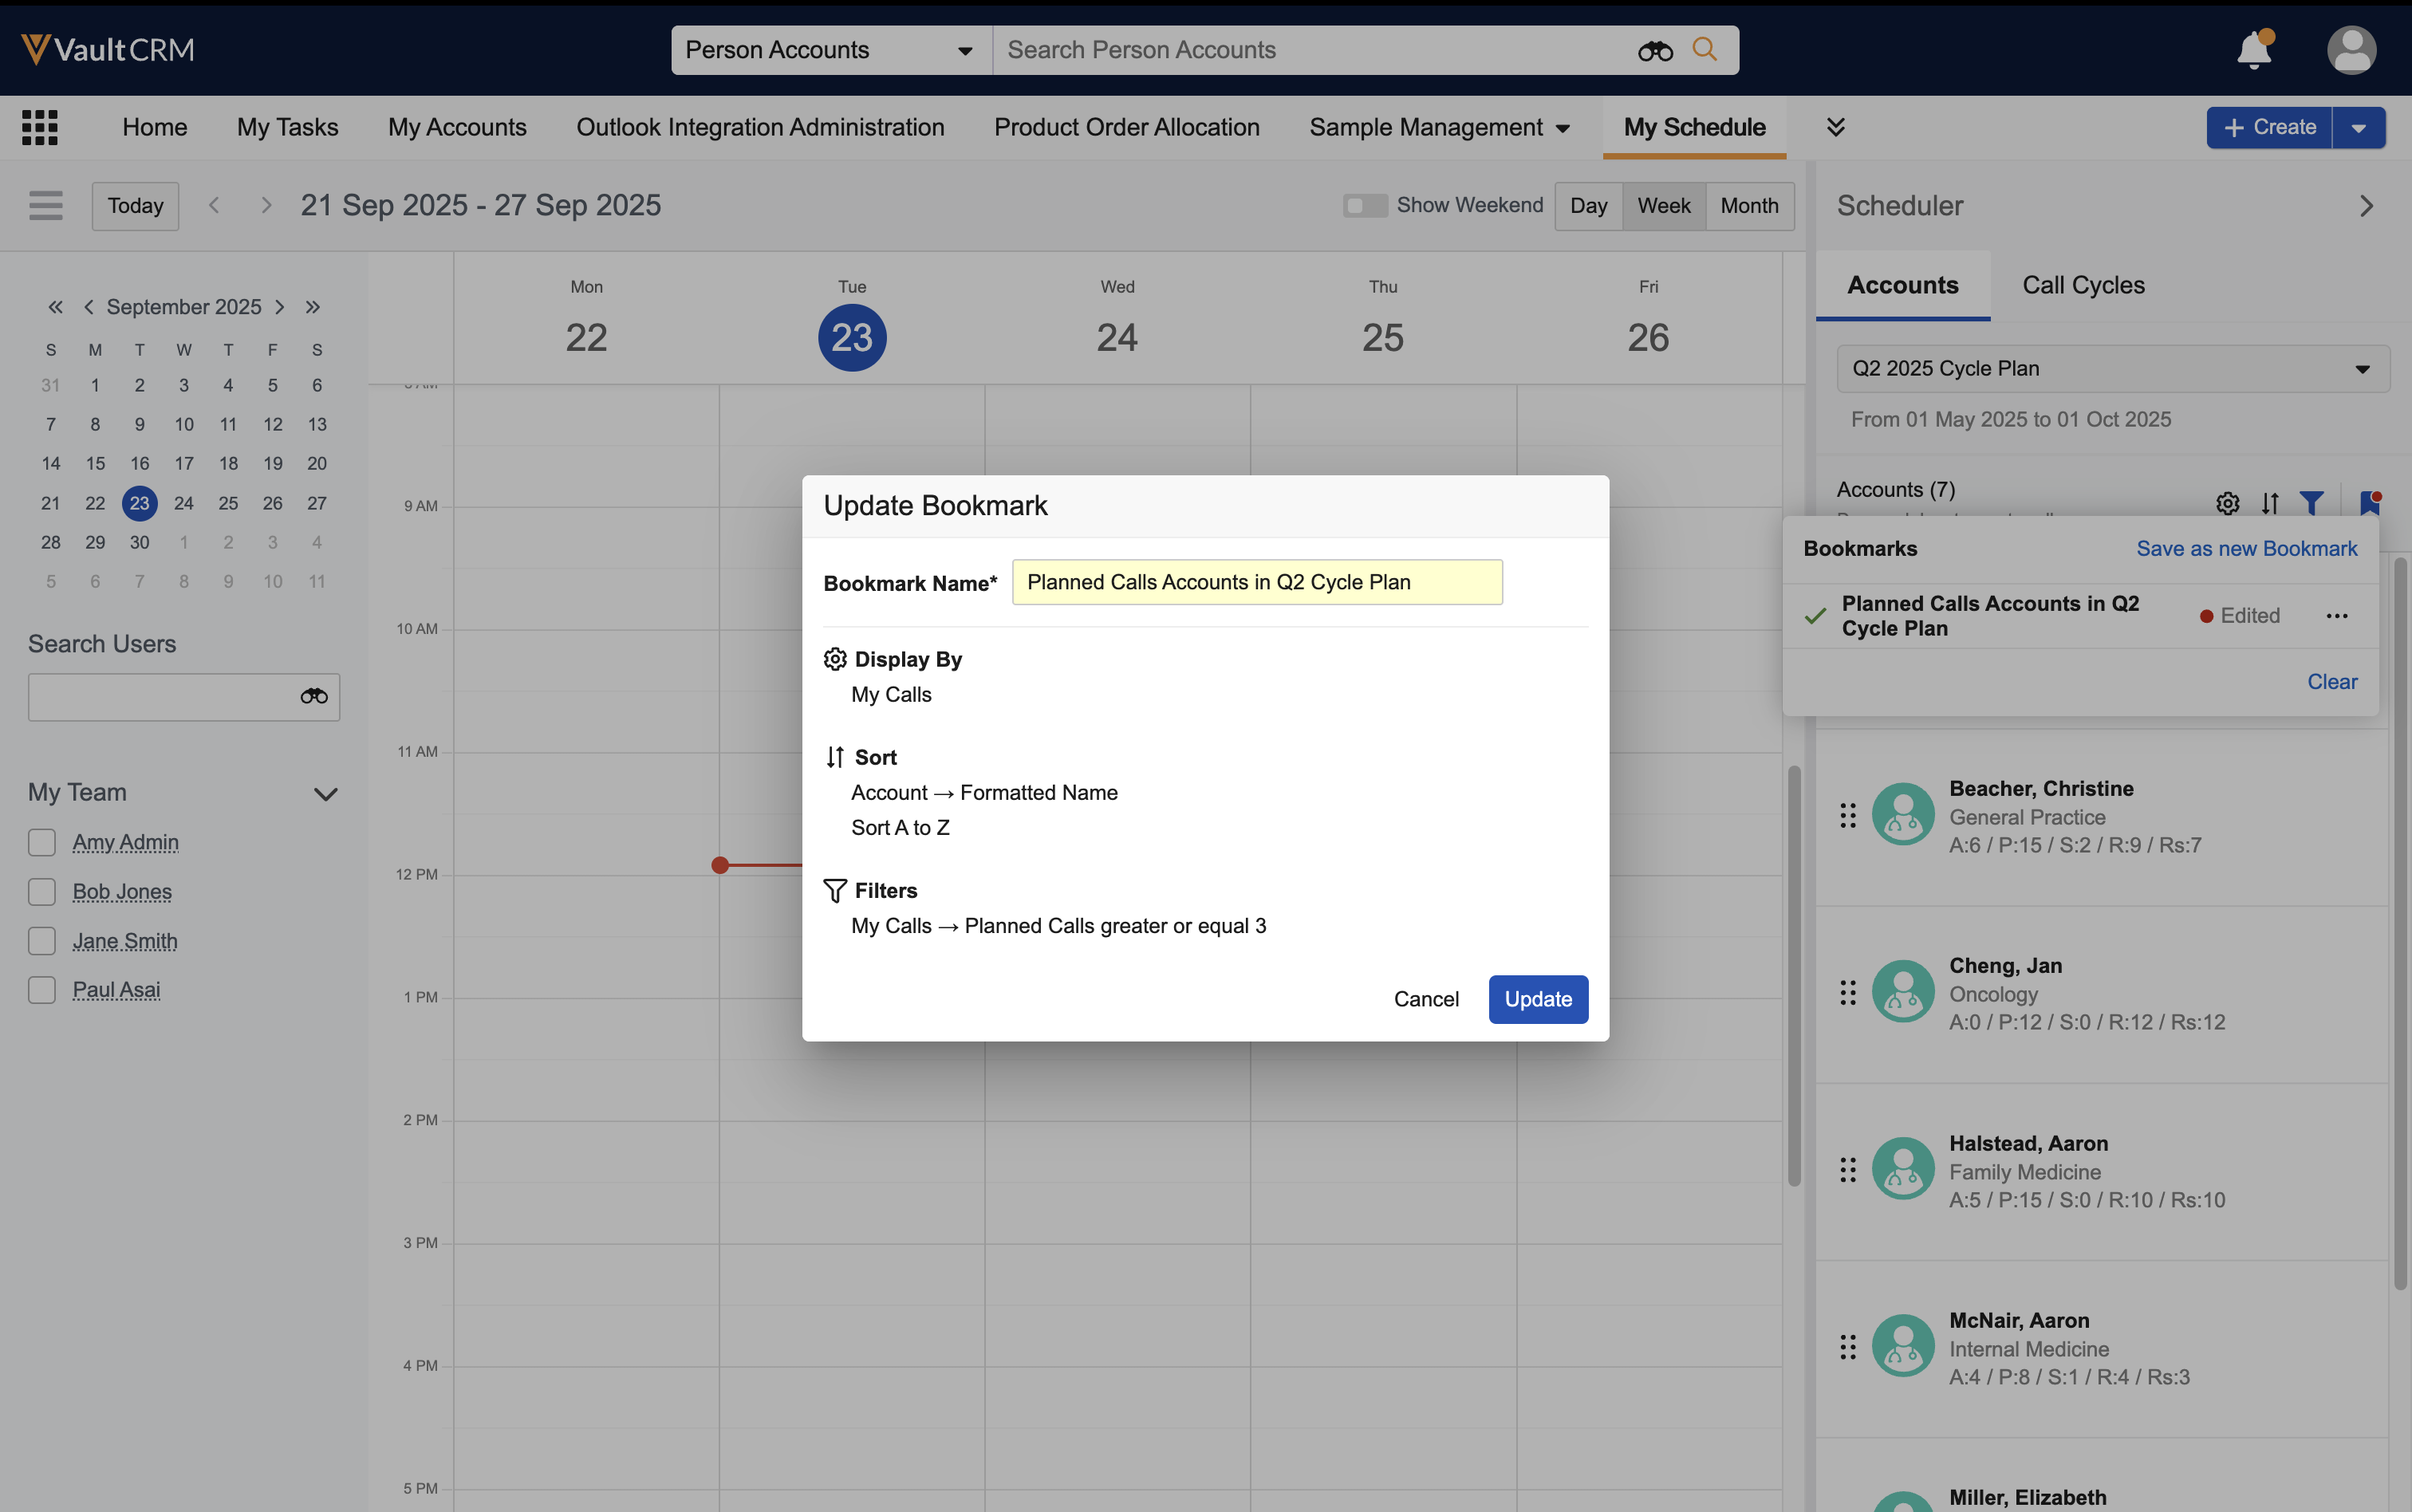Click Save as new Bookmark link
The image size is (2412, 1512).
coord(2246,548)
